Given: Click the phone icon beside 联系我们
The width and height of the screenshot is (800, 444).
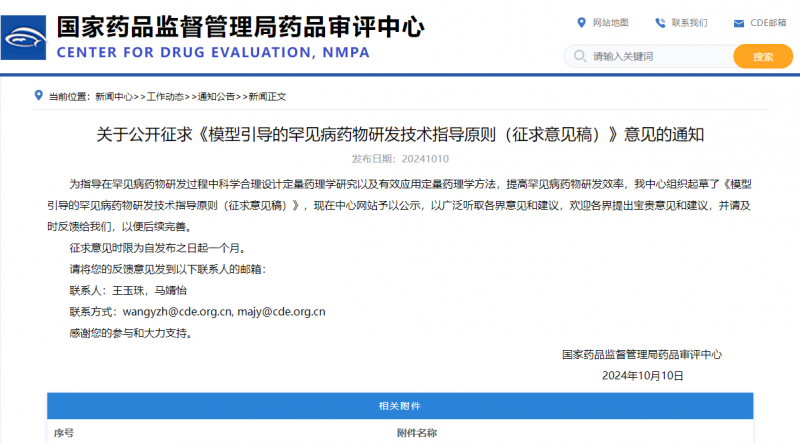Looking at the screenshot, I should click(x=660, y=22).
